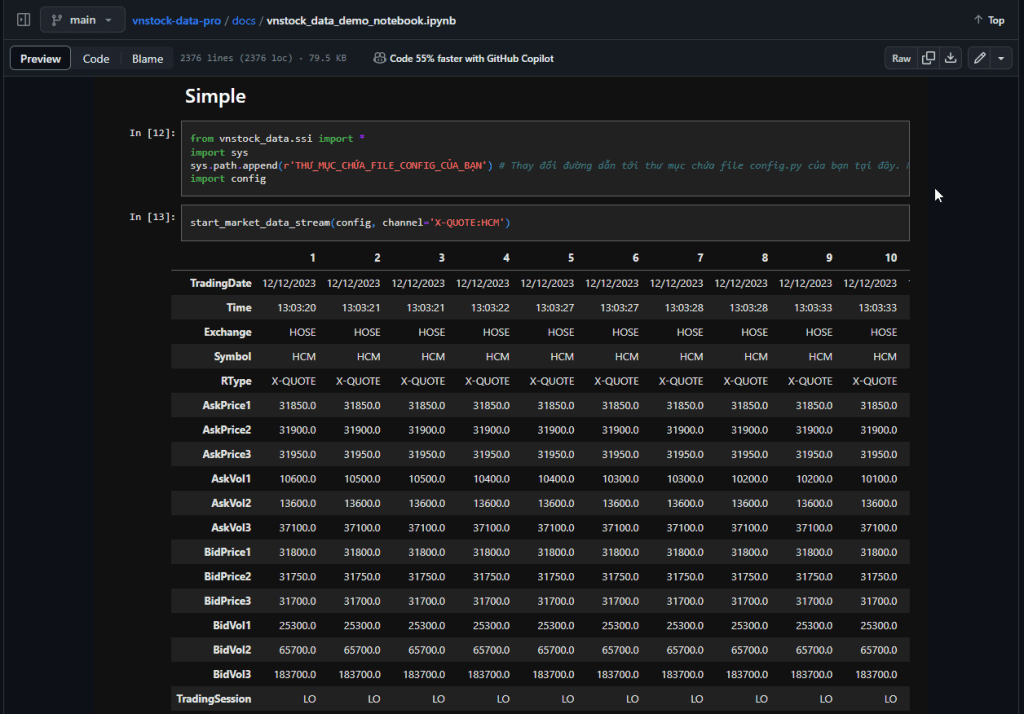Image resolution: width=1024 pixels, height=714 pixels.
Task: Click the BidVol3 row header
Action: tap(232, 674)
